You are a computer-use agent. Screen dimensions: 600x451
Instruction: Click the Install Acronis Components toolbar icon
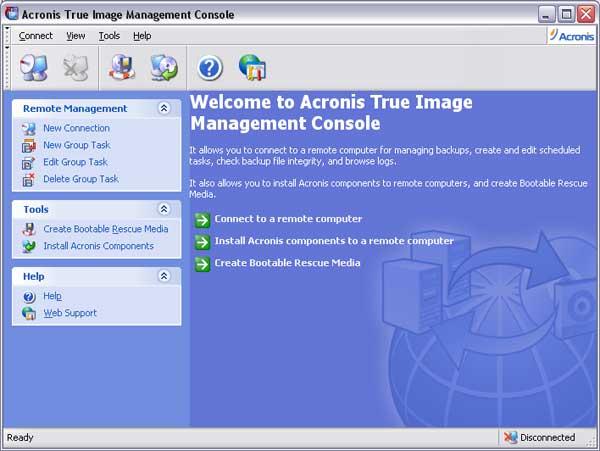(x=164, y=68)
